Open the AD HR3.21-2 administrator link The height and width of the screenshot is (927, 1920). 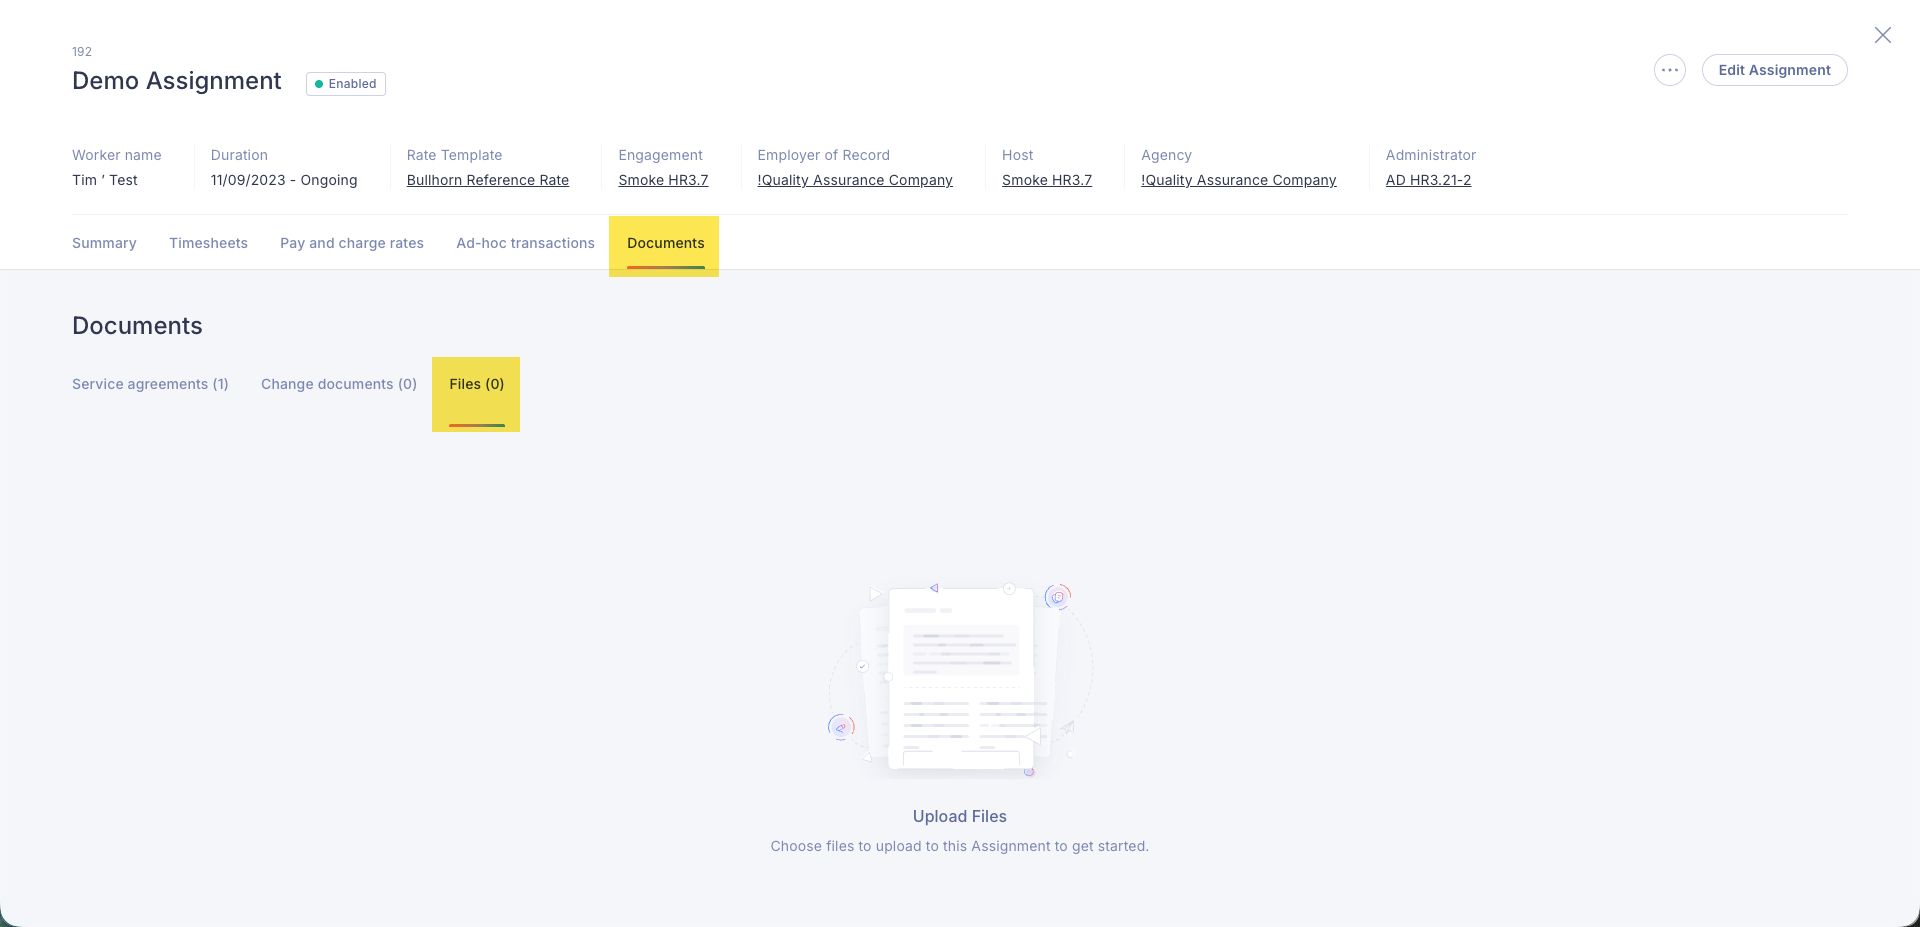click(1428, 180)
